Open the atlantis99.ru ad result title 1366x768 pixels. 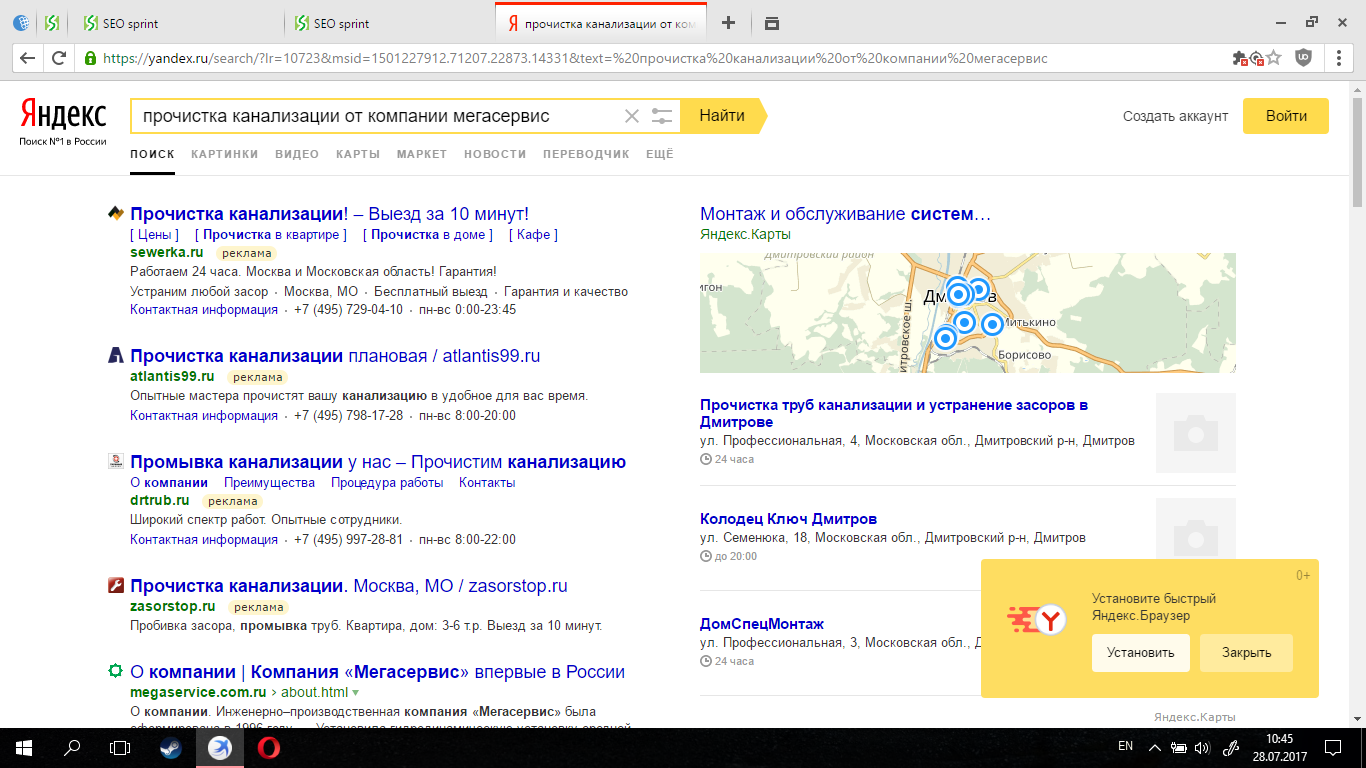click(x=335, y=356)
